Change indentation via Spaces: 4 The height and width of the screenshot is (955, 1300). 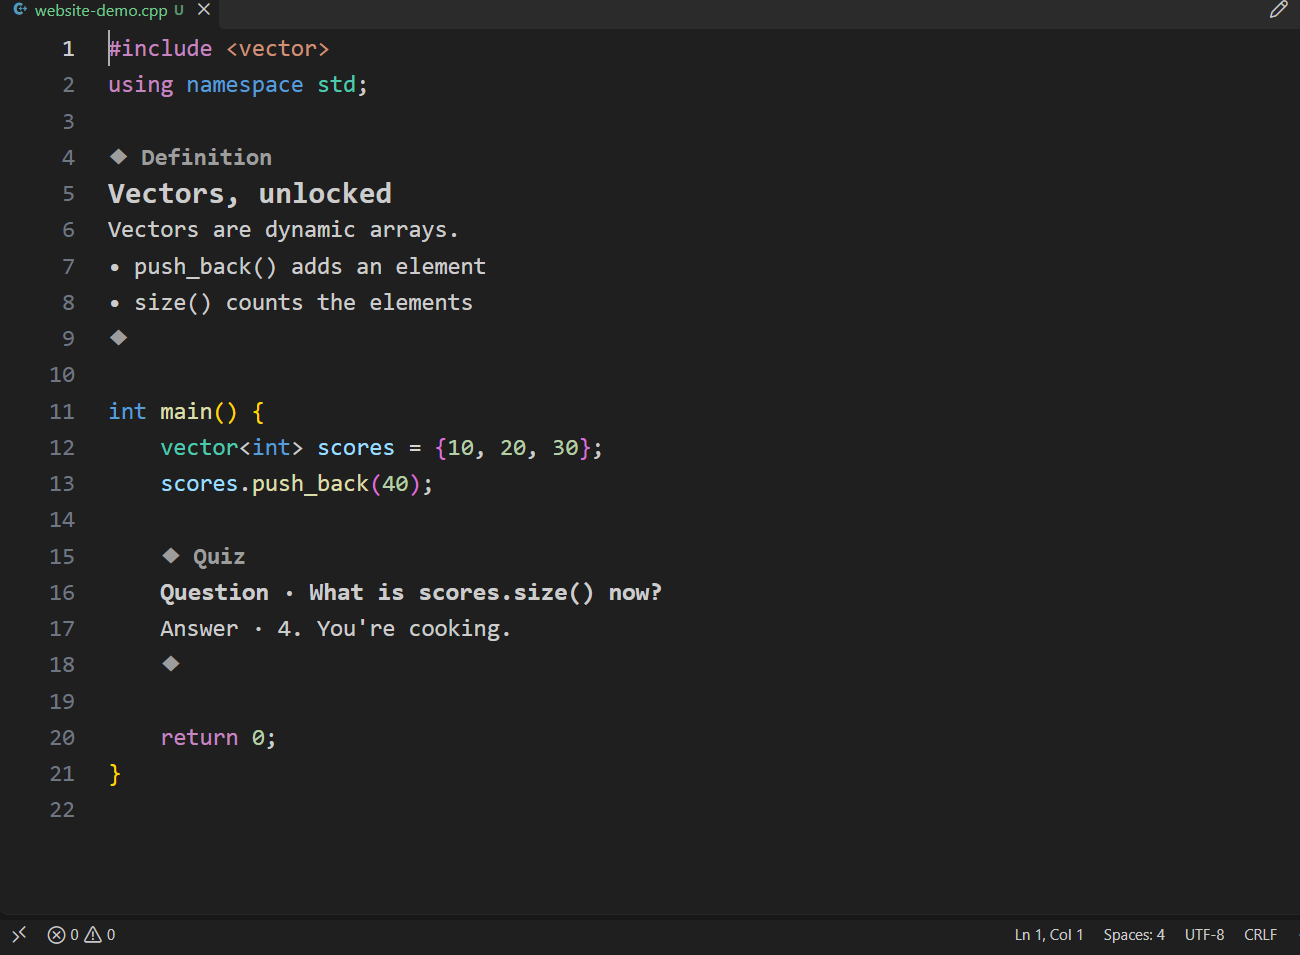(x=1134, y=934)
